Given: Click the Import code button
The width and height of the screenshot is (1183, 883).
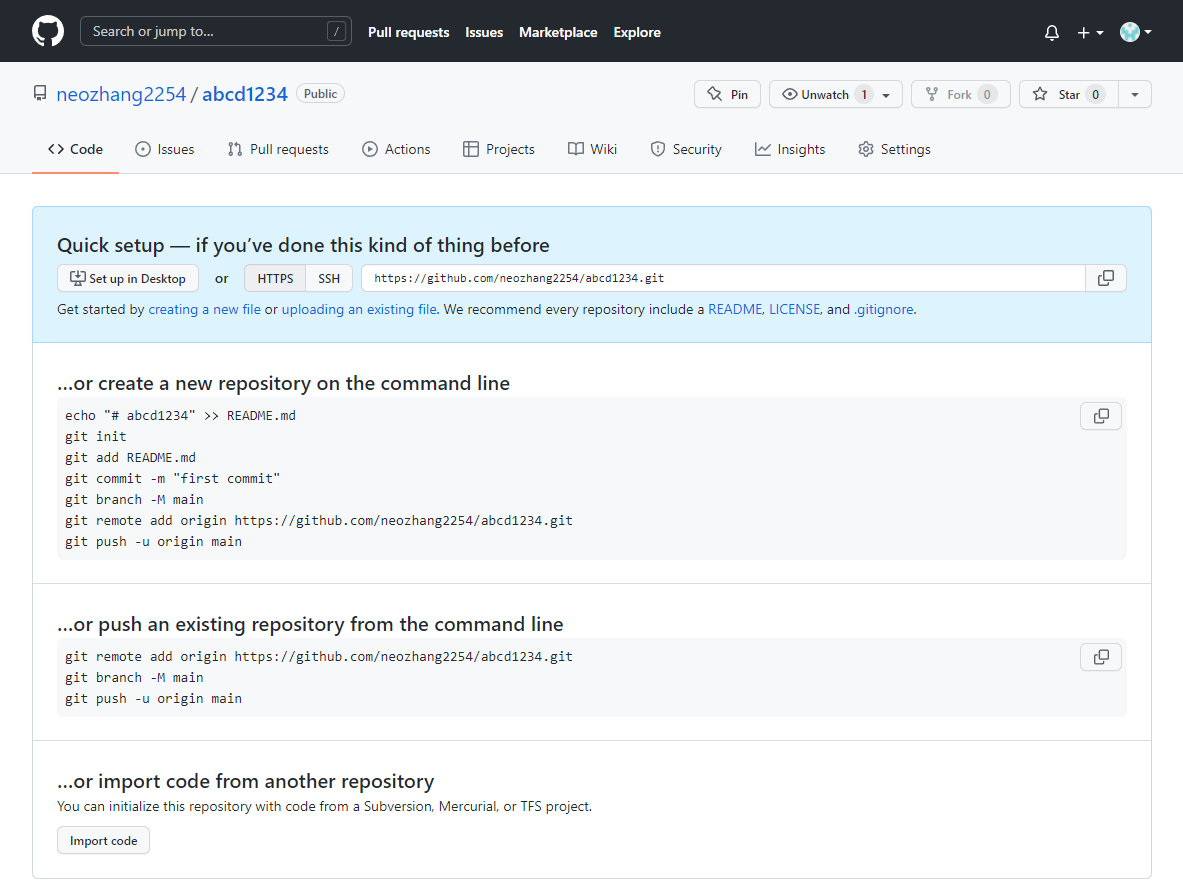Looking at the screenshot, I should pos(103,841).
